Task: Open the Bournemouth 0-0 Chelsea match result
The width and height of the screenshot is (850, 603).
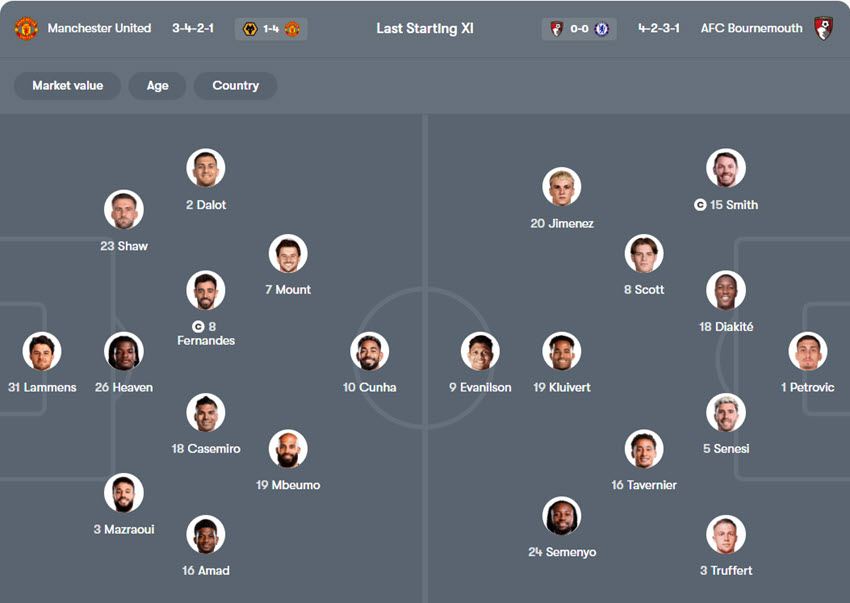Action: click(x=580, y=29)
